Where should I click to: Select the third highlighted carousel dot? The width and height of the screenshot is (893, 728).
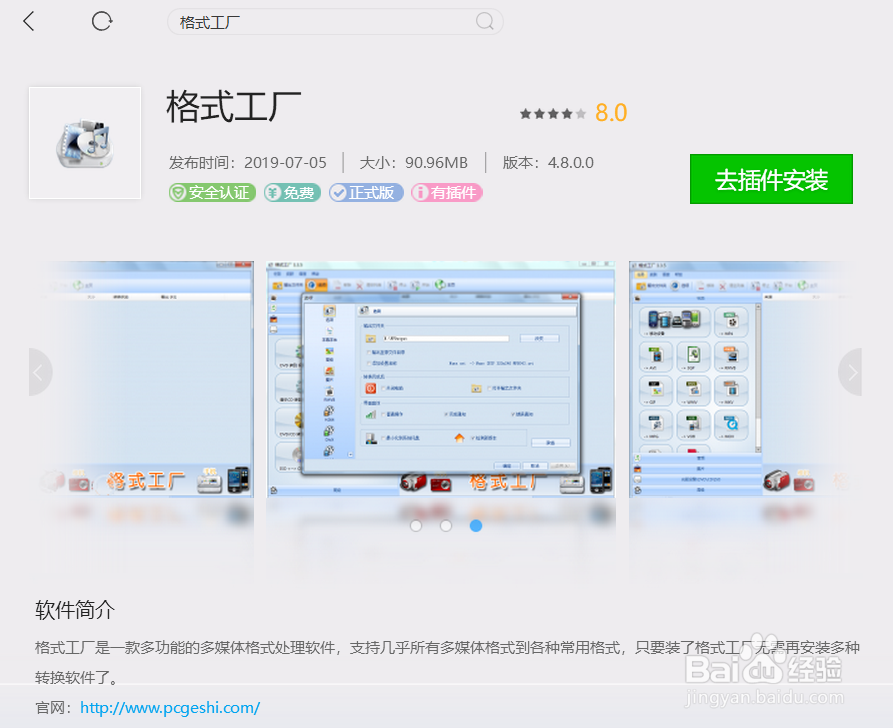point(476,526)
